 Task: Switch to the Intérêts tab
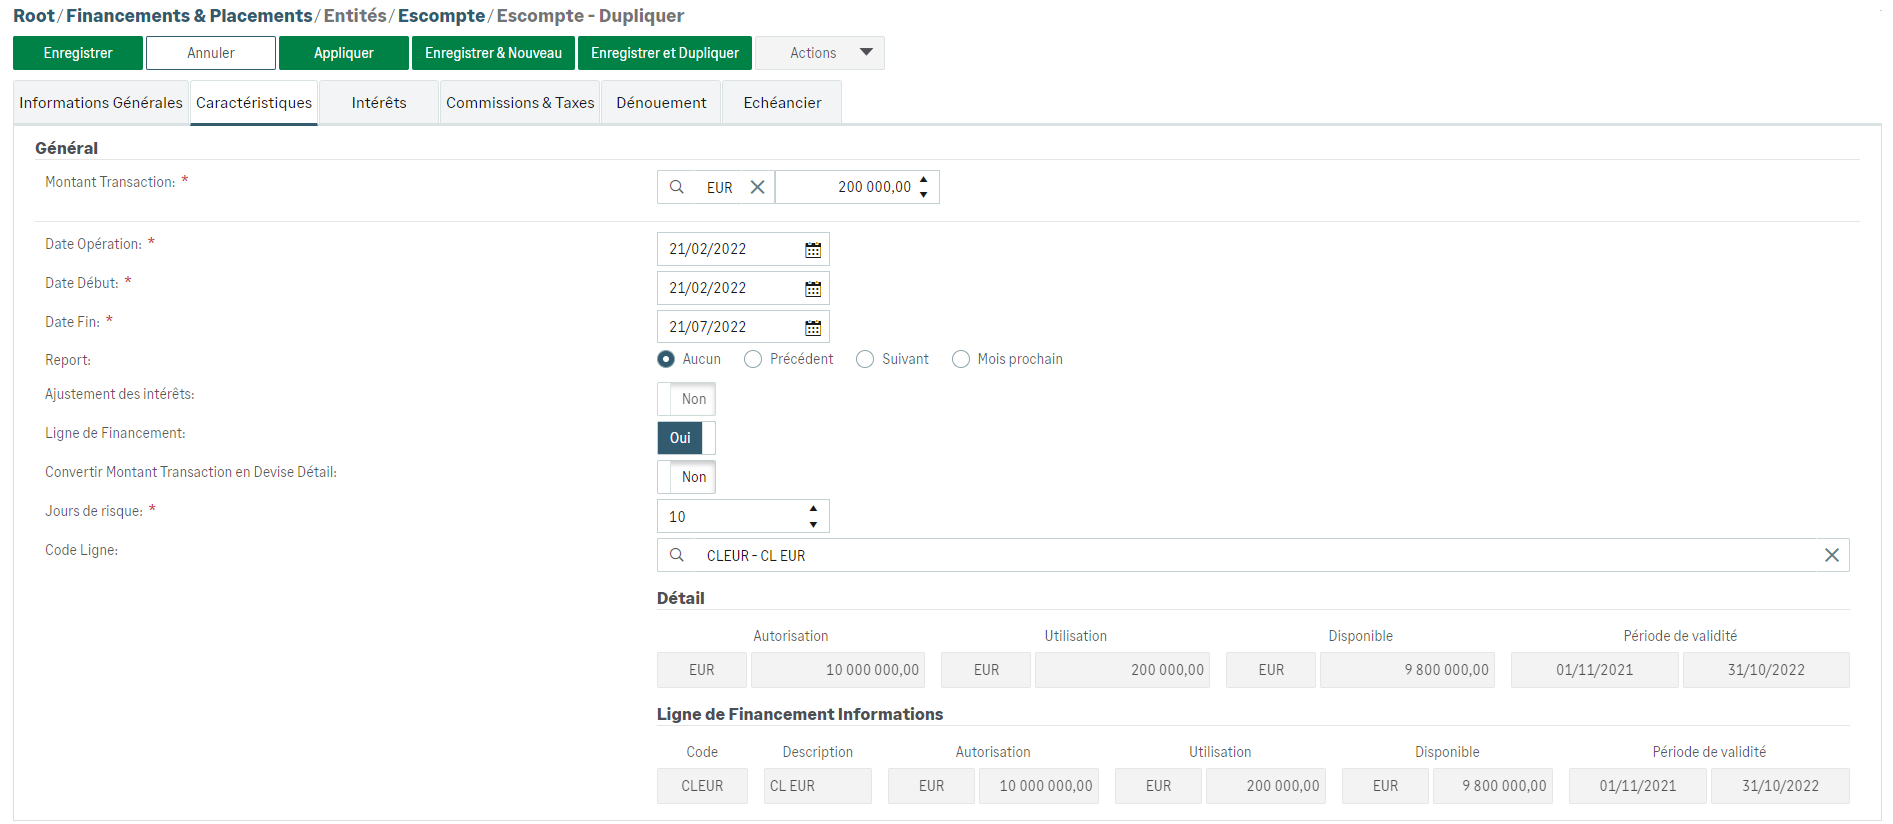(x=379, y=103)
